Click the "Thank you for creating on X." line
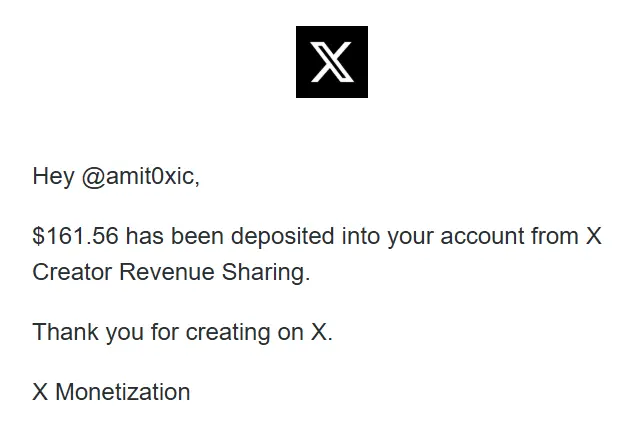Image resolution: width=637 pixels, height=431 pixels. pyautogui.click(x=182, y=332)
